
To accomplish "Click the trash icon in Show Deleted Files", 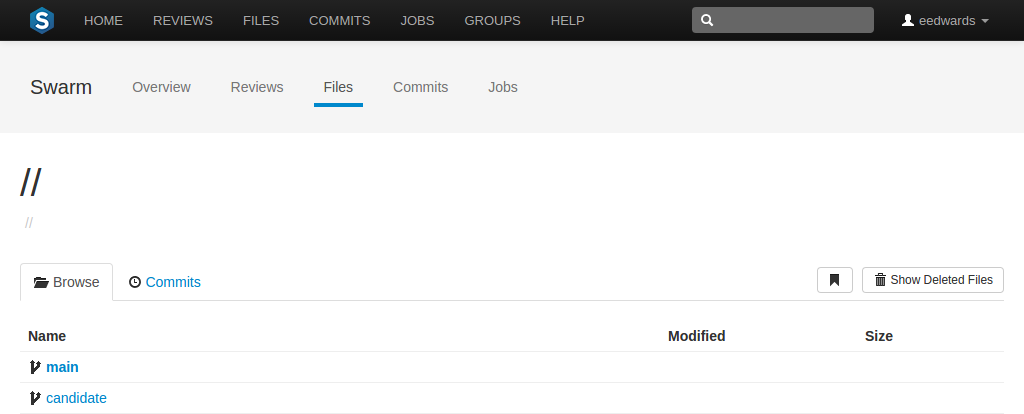I will click(880, 280).
